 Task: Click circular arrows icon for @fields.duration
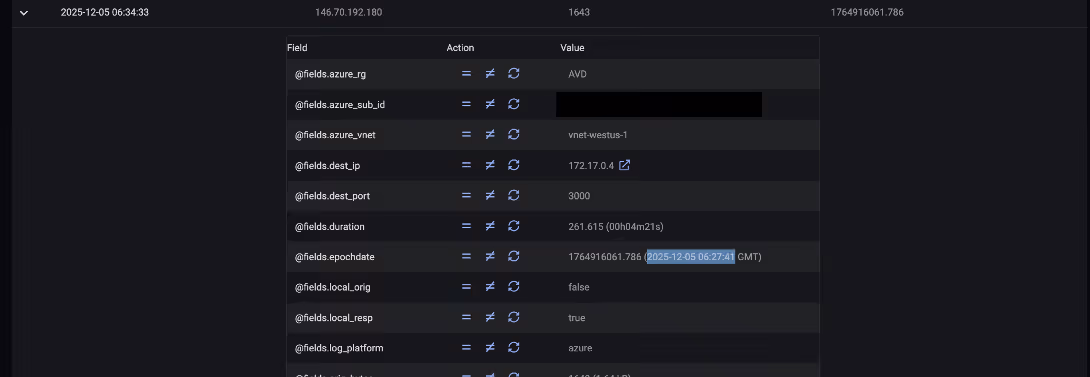coord(514,226)
